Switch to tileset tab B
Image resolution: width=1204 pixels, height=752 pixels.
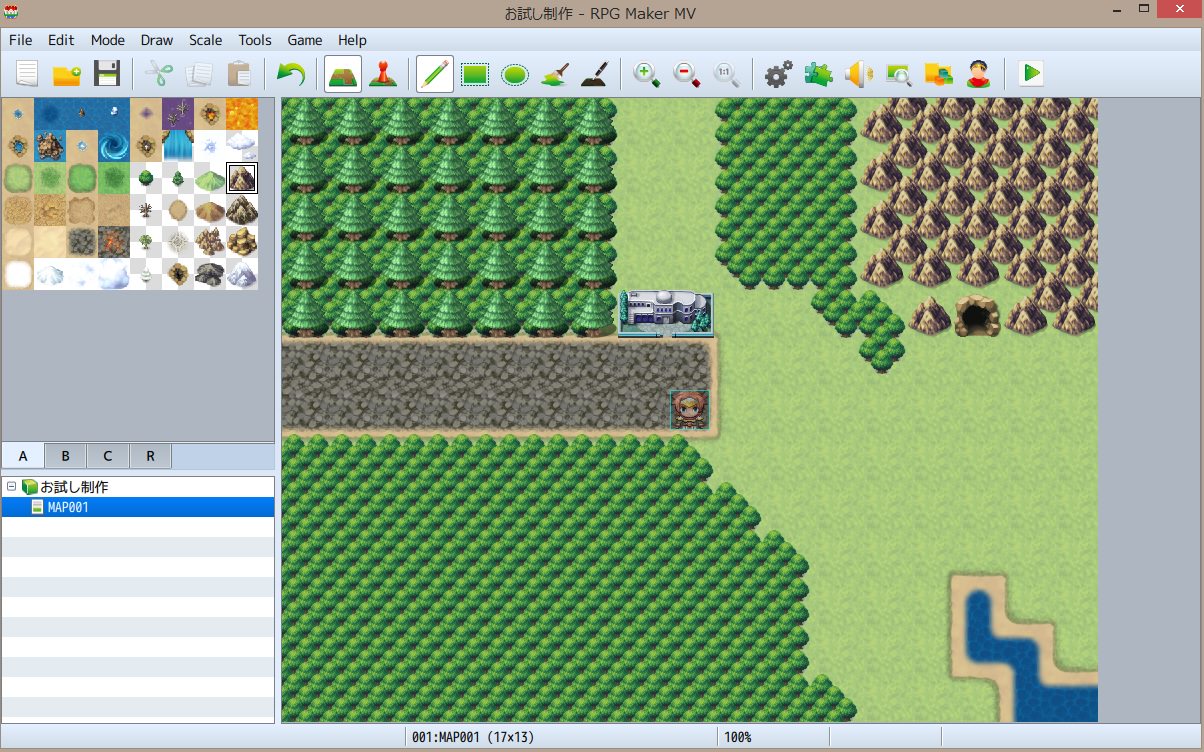pyautogui.click(x=65, y=456)
